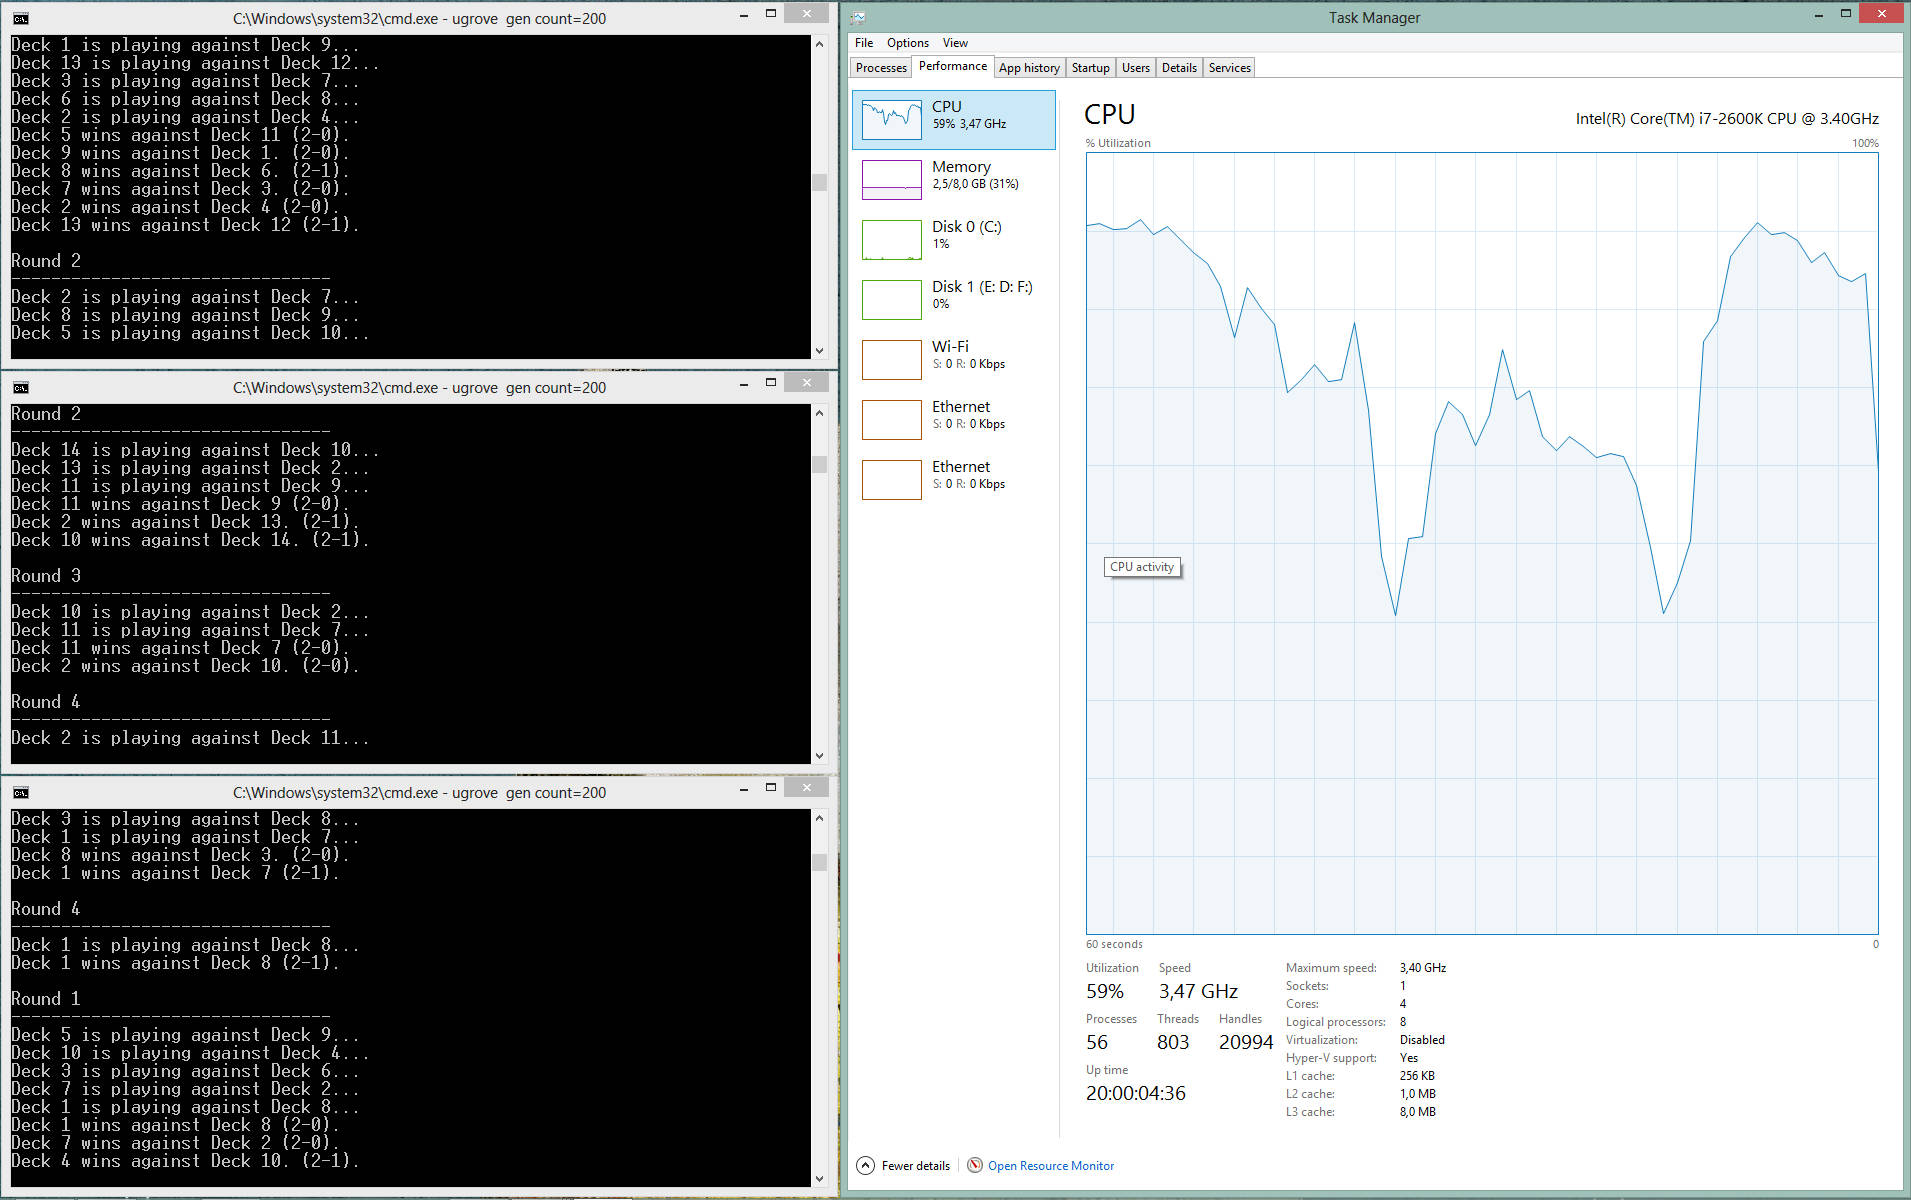Click the Up time value 20:00:04:36

[x=1136, y=1093]
